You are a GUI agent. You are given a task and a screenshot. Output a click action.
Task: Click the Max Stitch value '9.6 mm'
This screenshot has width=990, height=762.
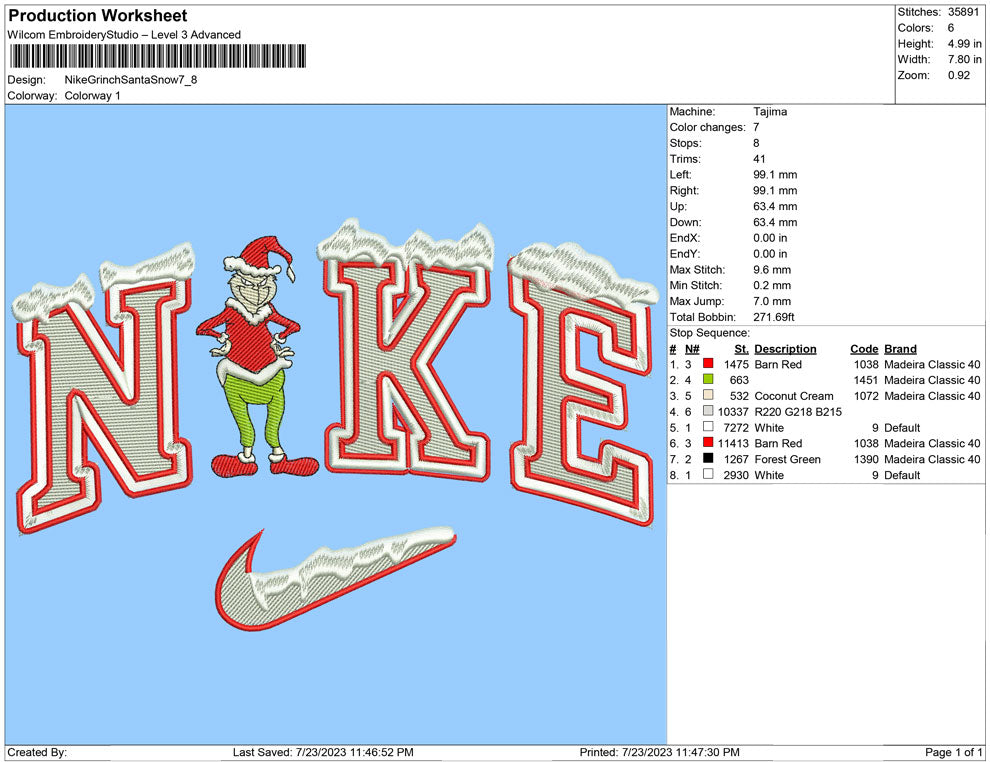coord(772,270)
